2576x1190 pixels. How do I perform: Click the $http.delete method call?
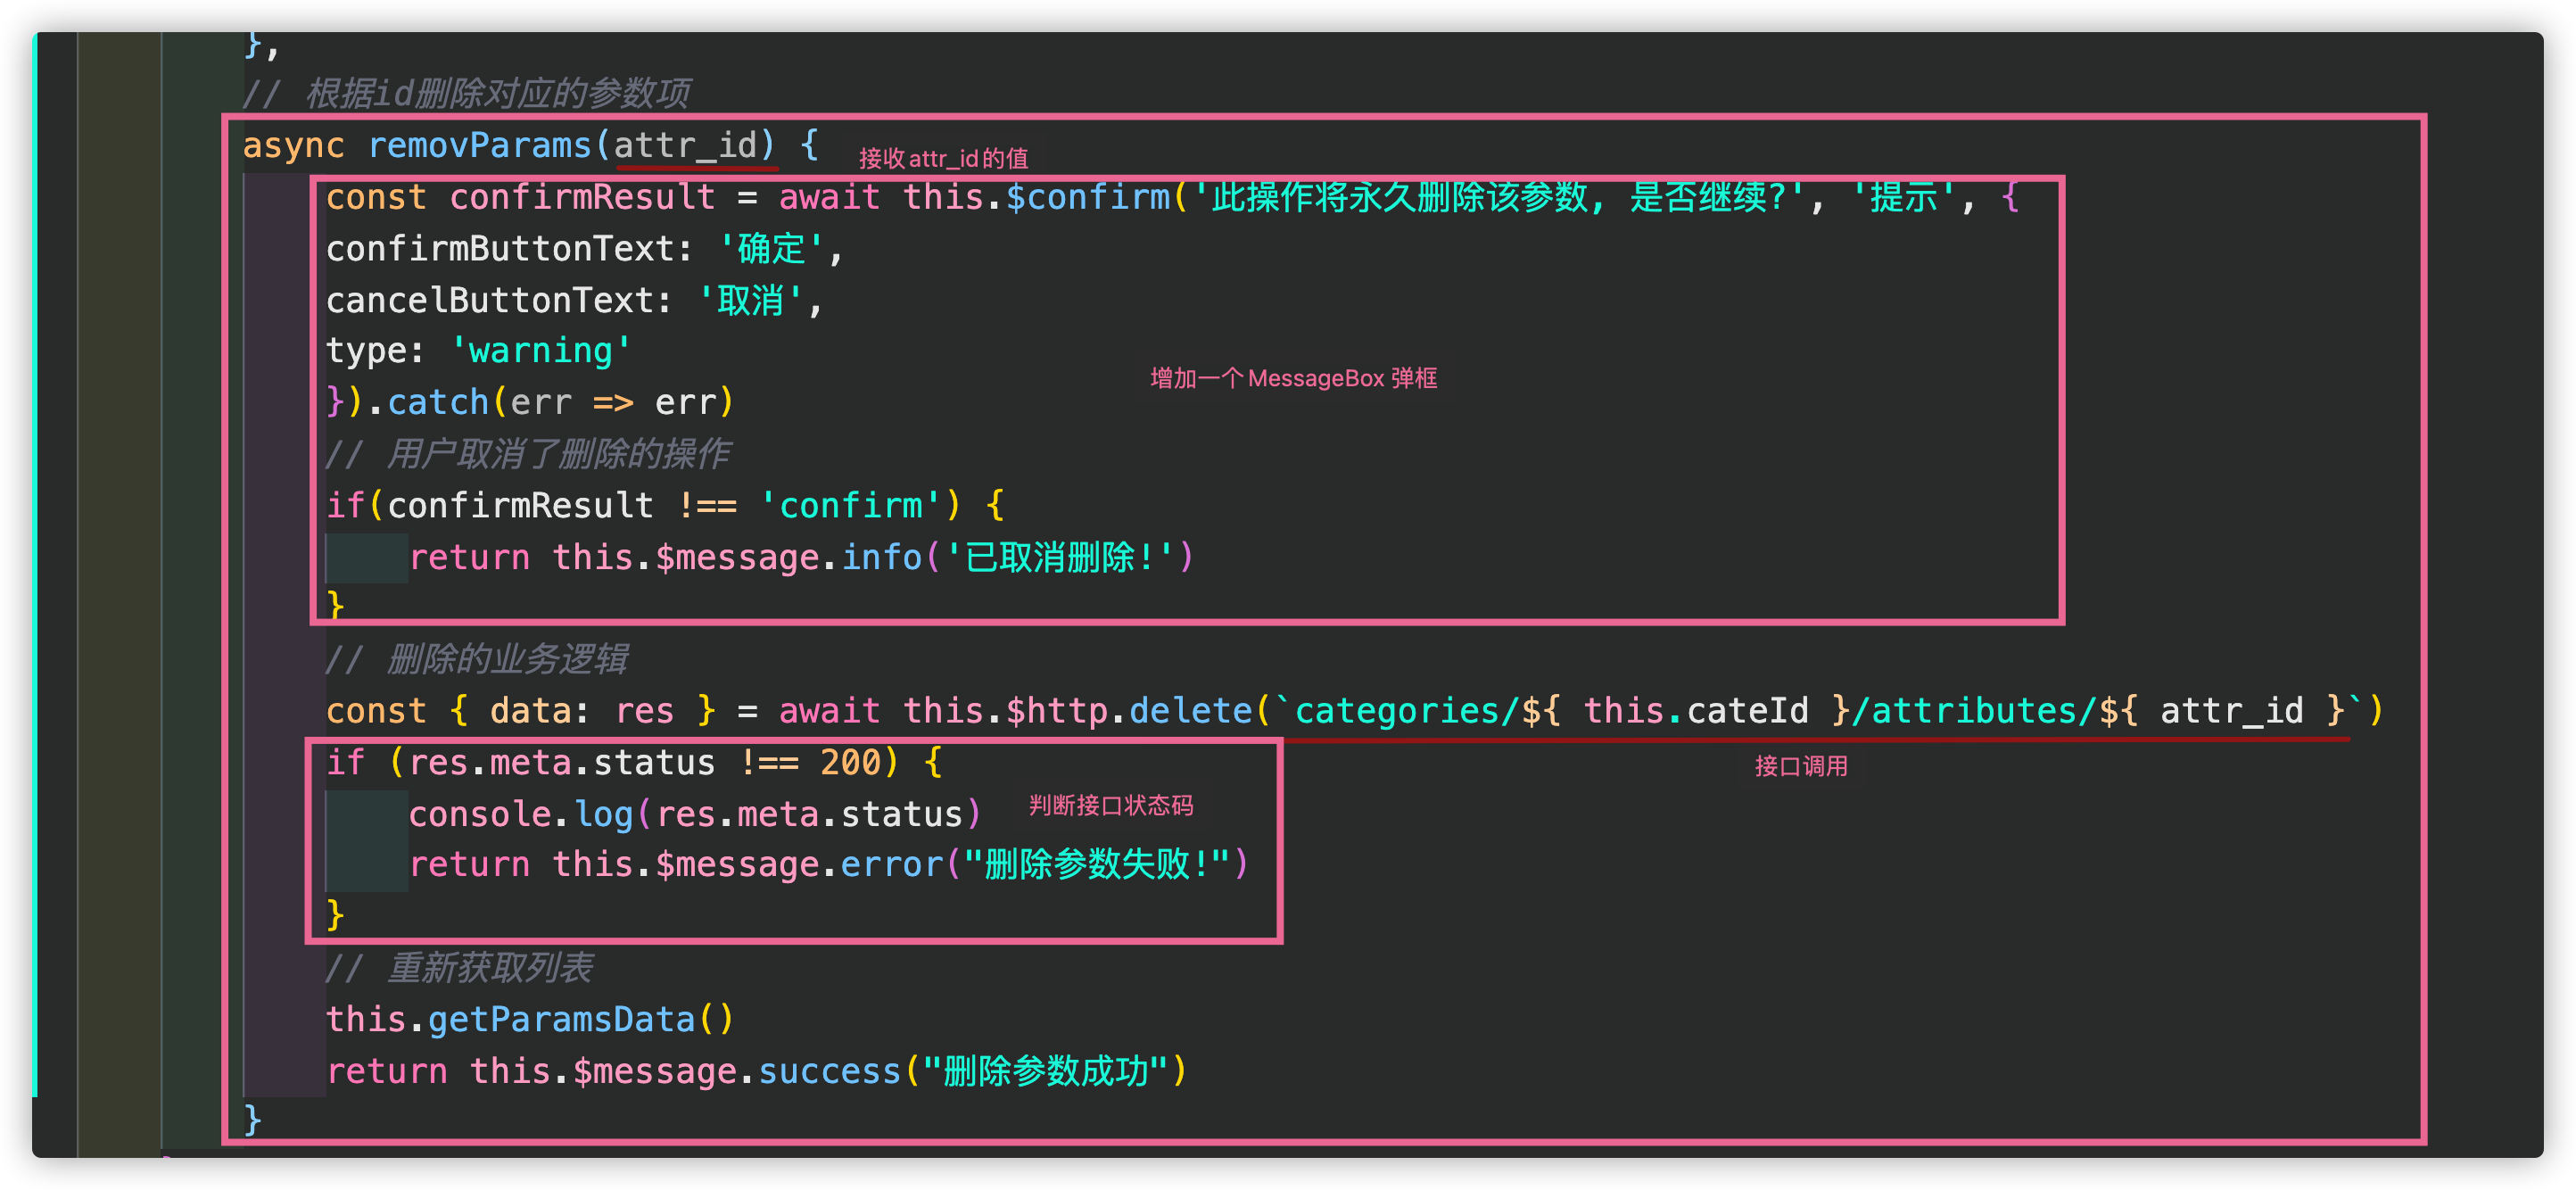[x=1128, y=711]
